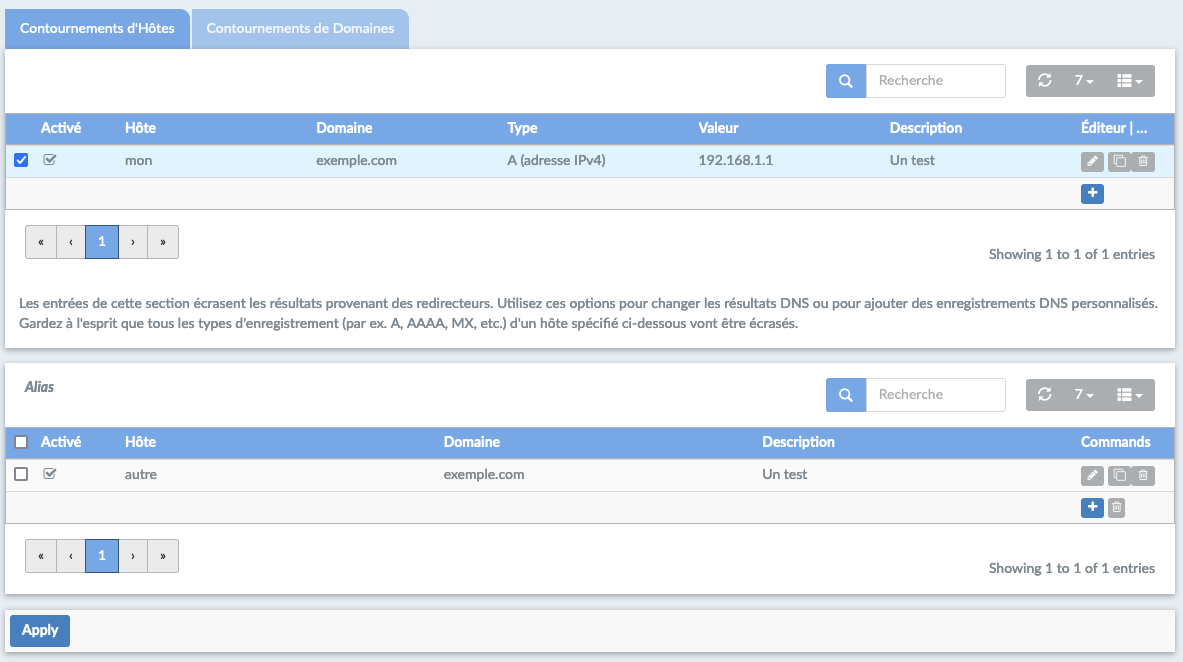Sort host table by Type column
This screenshot has height=662, width=1183.
[522, 128]
